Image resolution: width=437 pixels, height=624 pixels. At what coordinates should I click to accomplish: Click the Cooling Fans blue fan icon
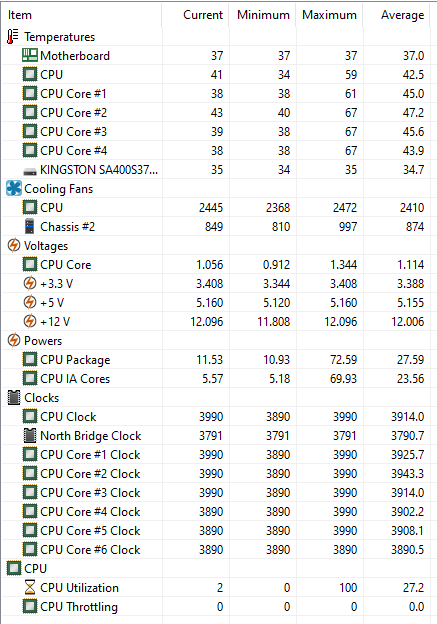tap(14, 189)
